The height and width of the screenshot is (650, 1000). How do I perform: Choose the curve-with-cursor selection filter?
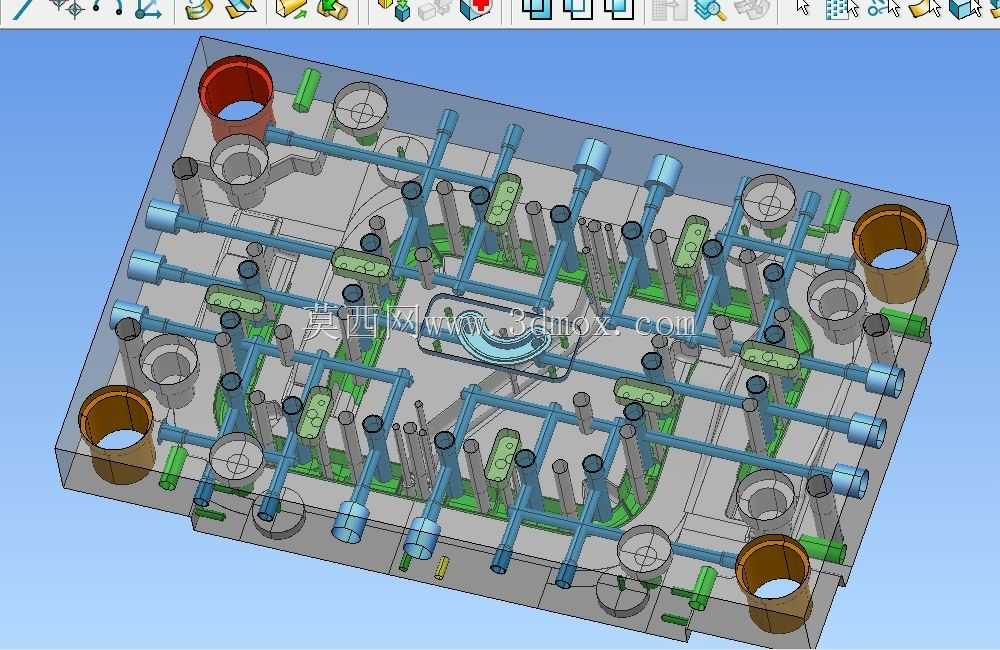[x=884, y=8]
